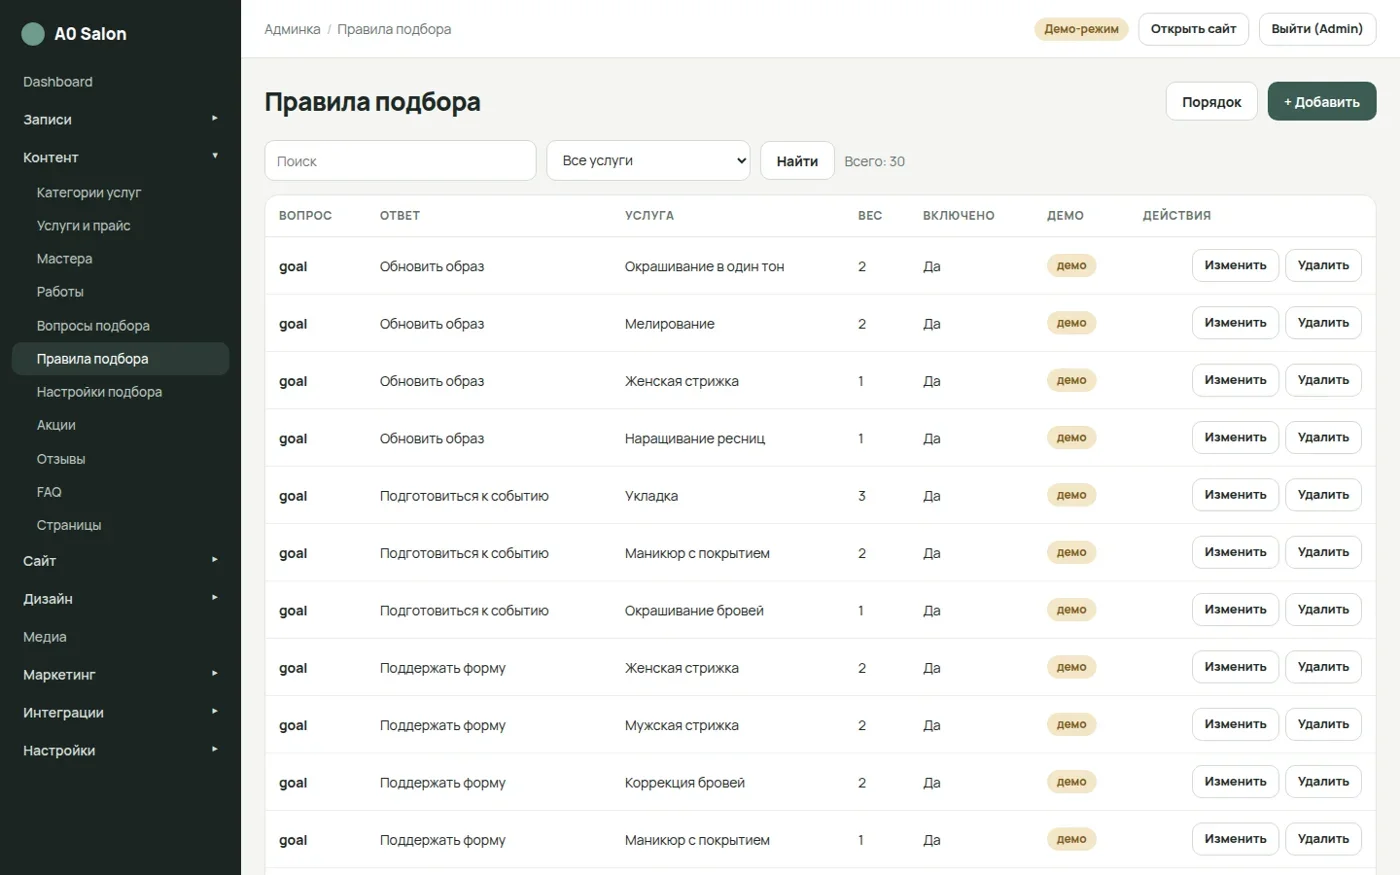The image size is (1400, 875).
Task: Expand the Маркетинг section arrow
Action: (x=214, y=674)
